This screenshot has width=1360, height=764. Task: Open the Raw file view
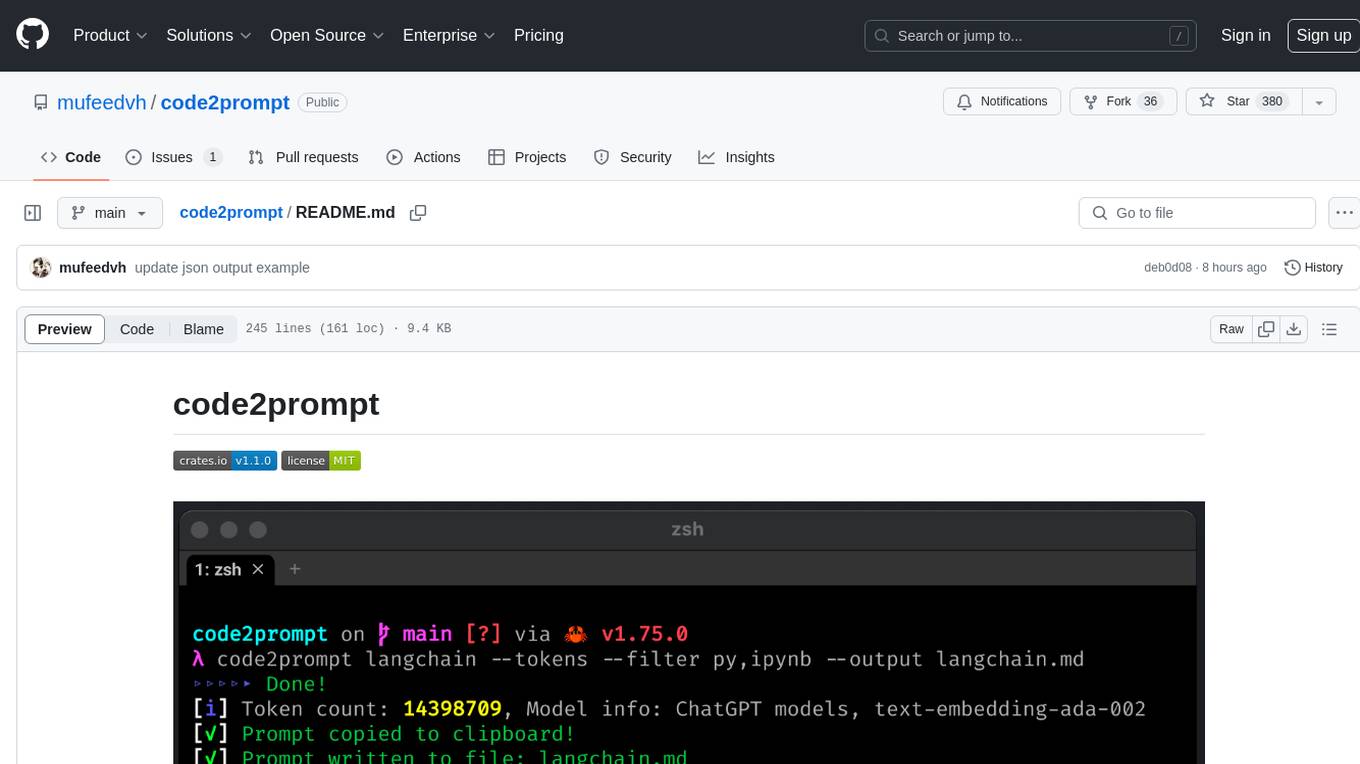coord(1231,329)
